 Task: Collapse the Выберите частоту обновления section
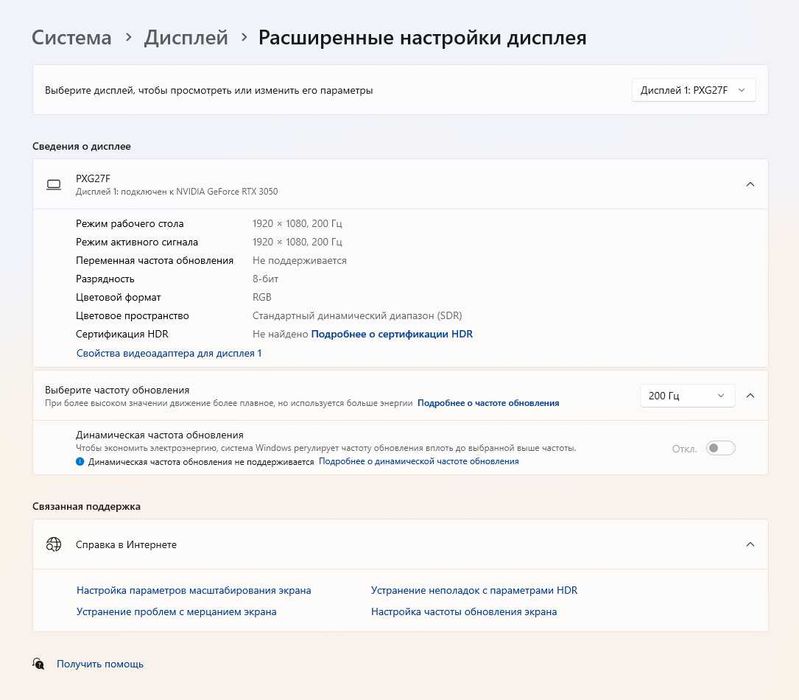[750, 396]
